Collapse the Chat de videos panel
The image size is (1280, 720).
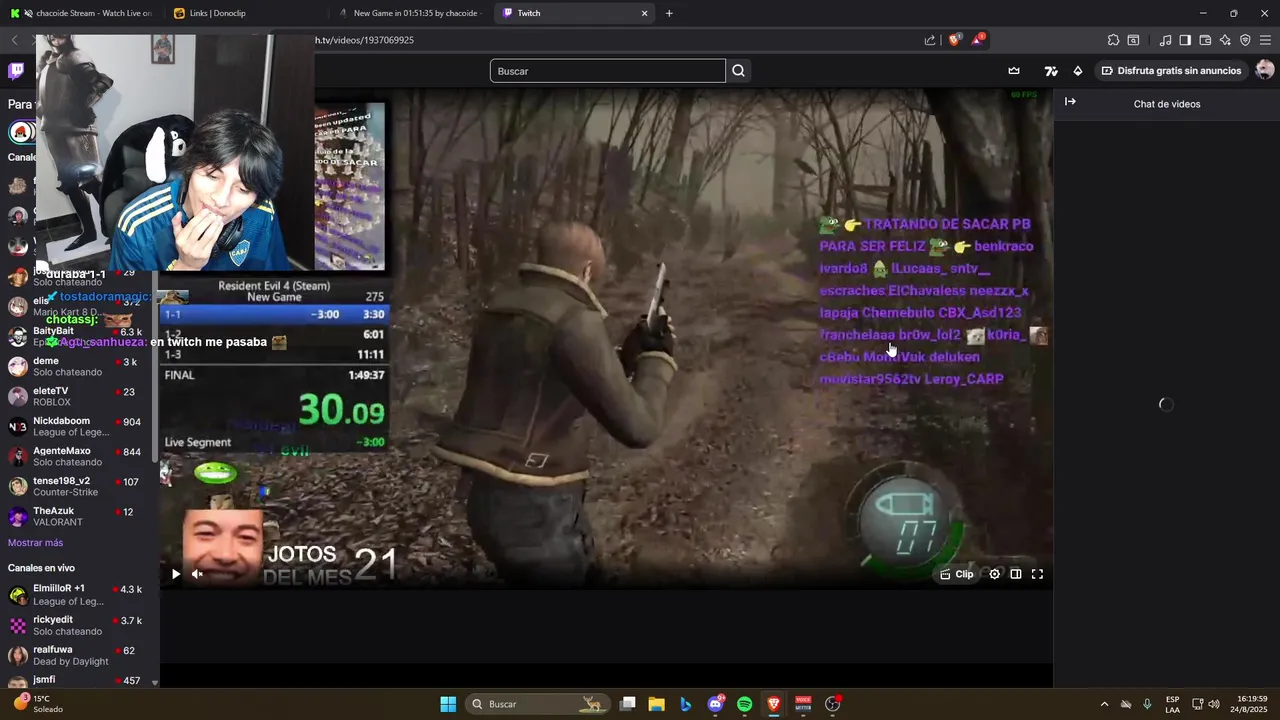(x=1070, y=102)
